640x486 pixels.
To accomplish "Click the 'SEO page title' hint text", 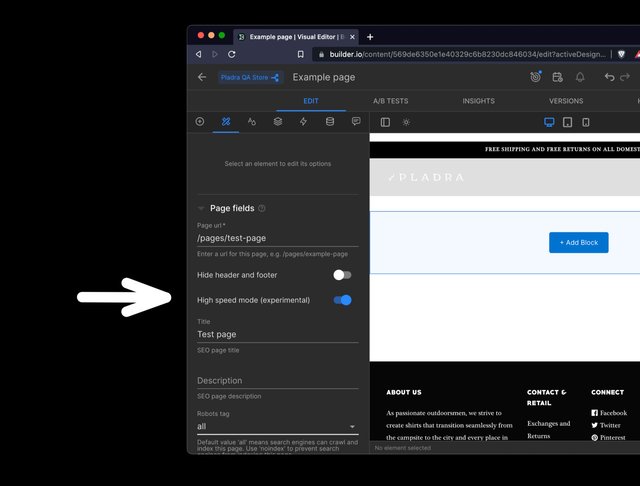I will point(218,350).
